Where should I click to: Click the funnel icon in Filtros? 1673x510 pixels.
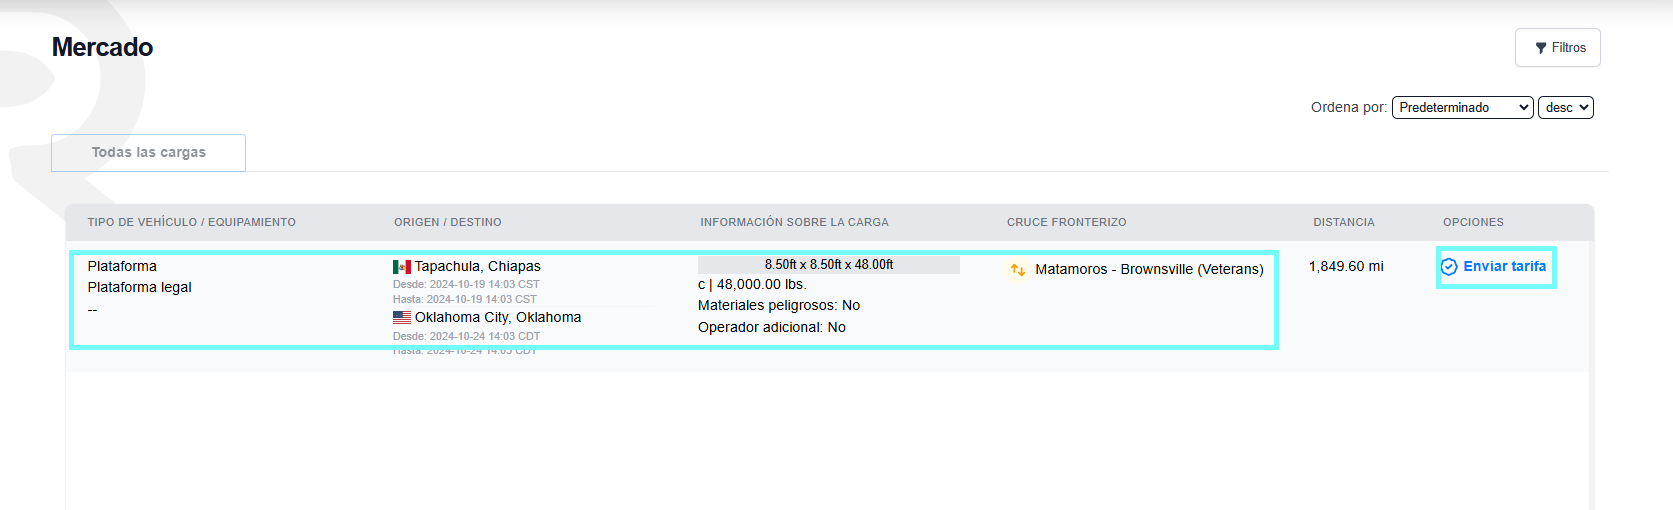click(x=1541, y=48)
